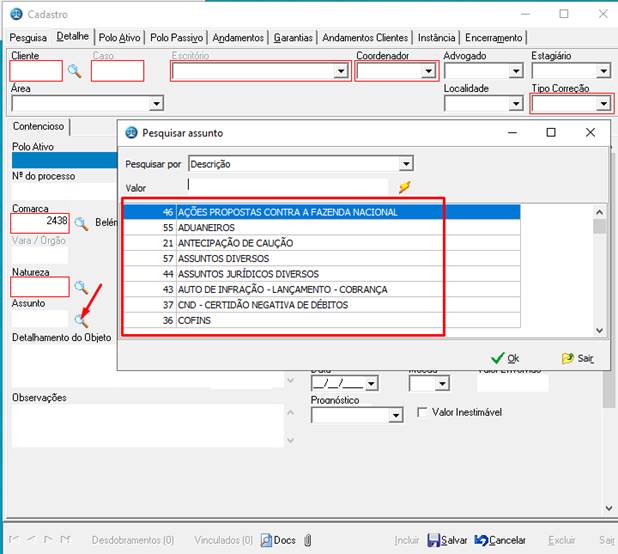
Task: Open the Estagiário dropdown
Action: pyautogui.click(x=603, y=71)
